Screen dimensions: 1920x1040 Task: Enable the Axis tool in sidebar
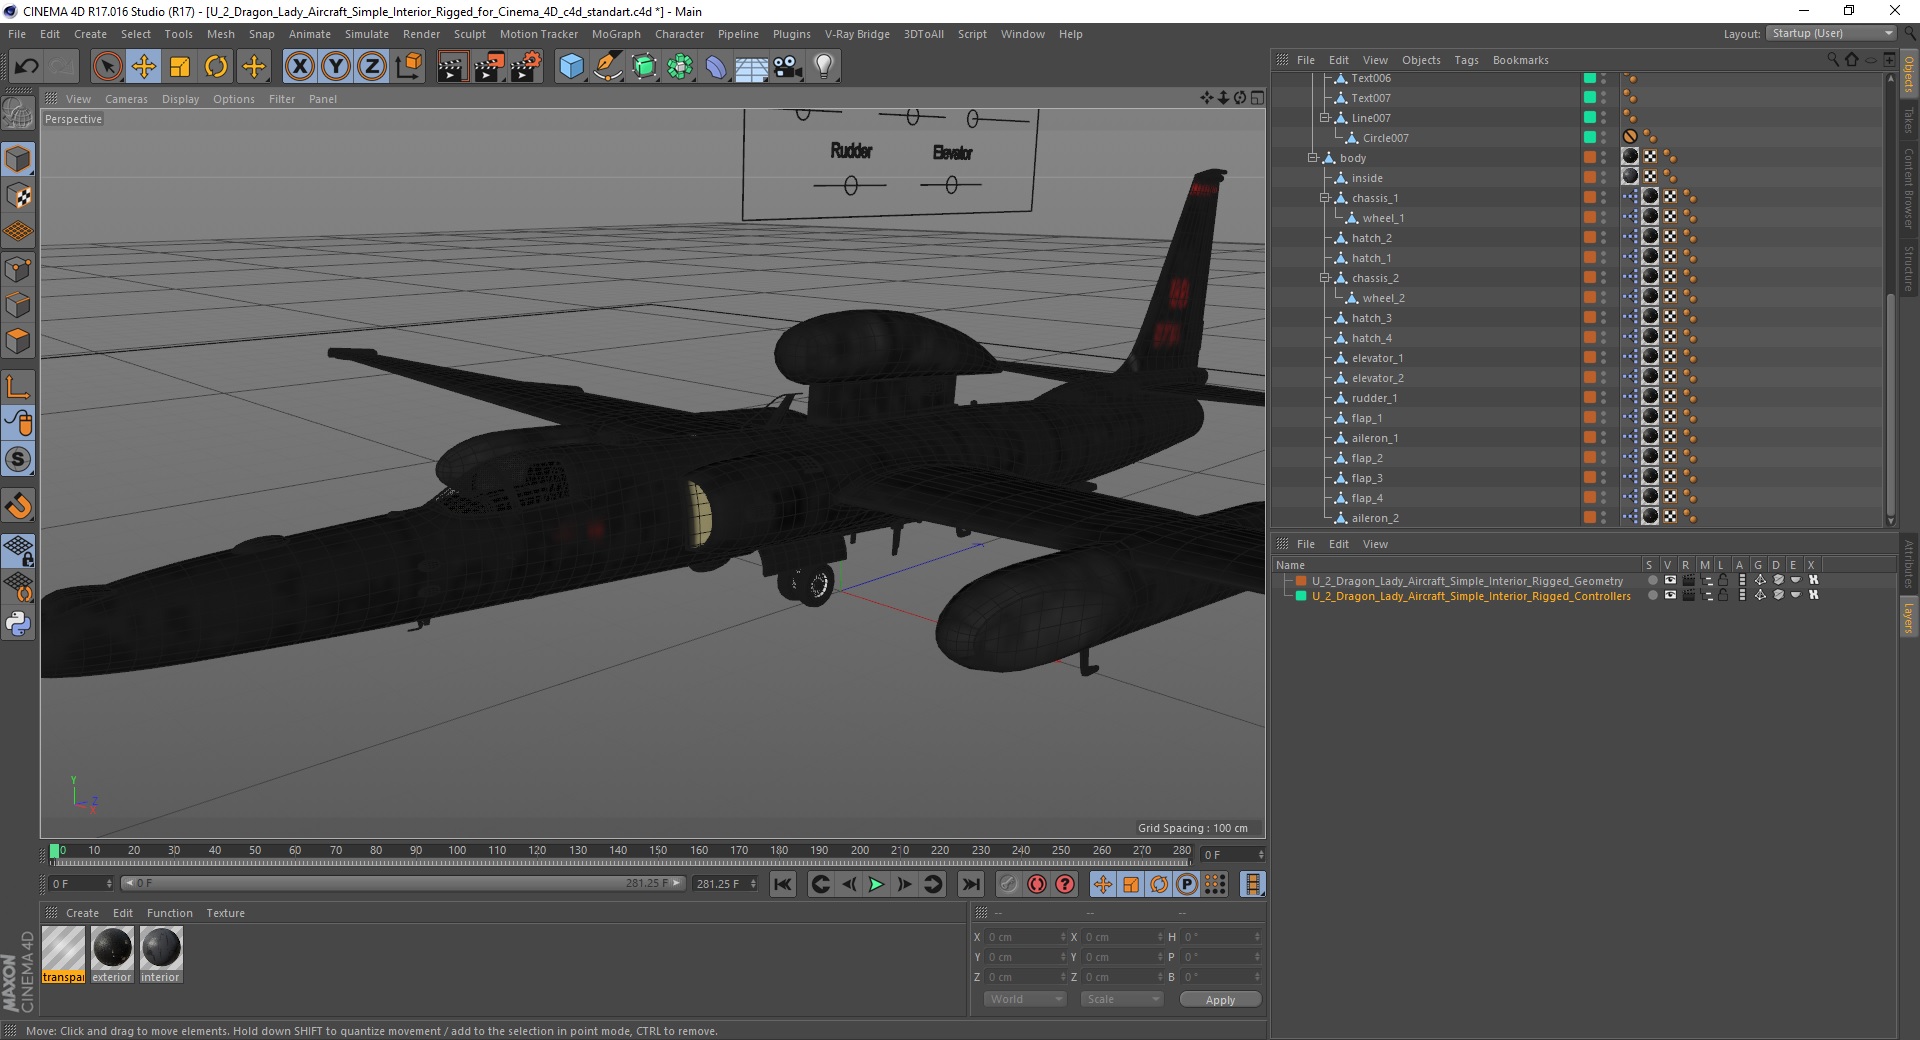pos(18,387)
